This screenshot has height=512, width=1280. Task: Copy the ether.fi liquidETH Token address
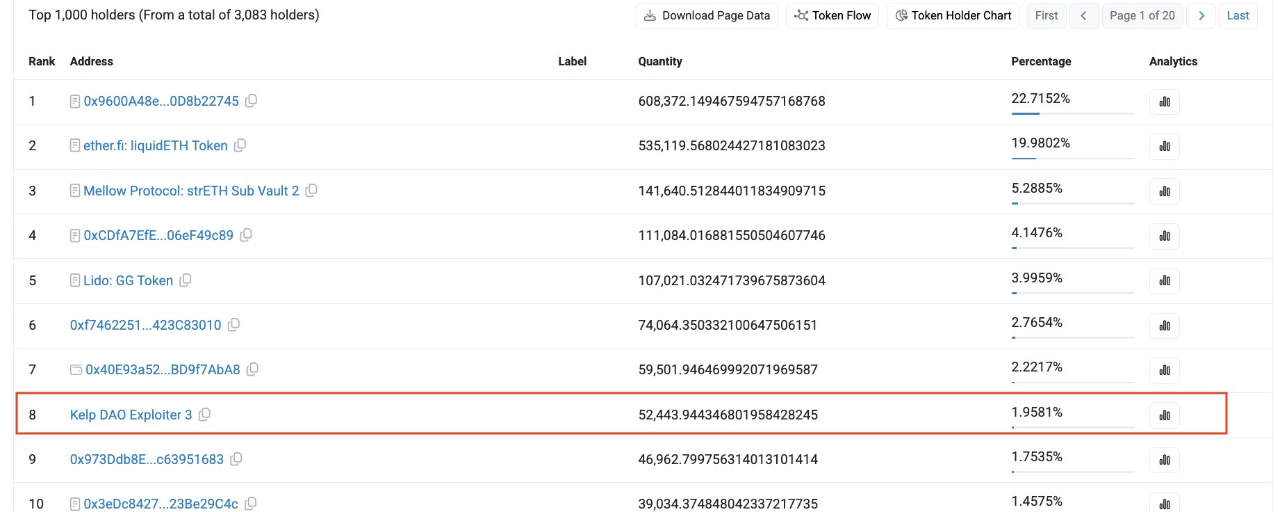point(240,146)
